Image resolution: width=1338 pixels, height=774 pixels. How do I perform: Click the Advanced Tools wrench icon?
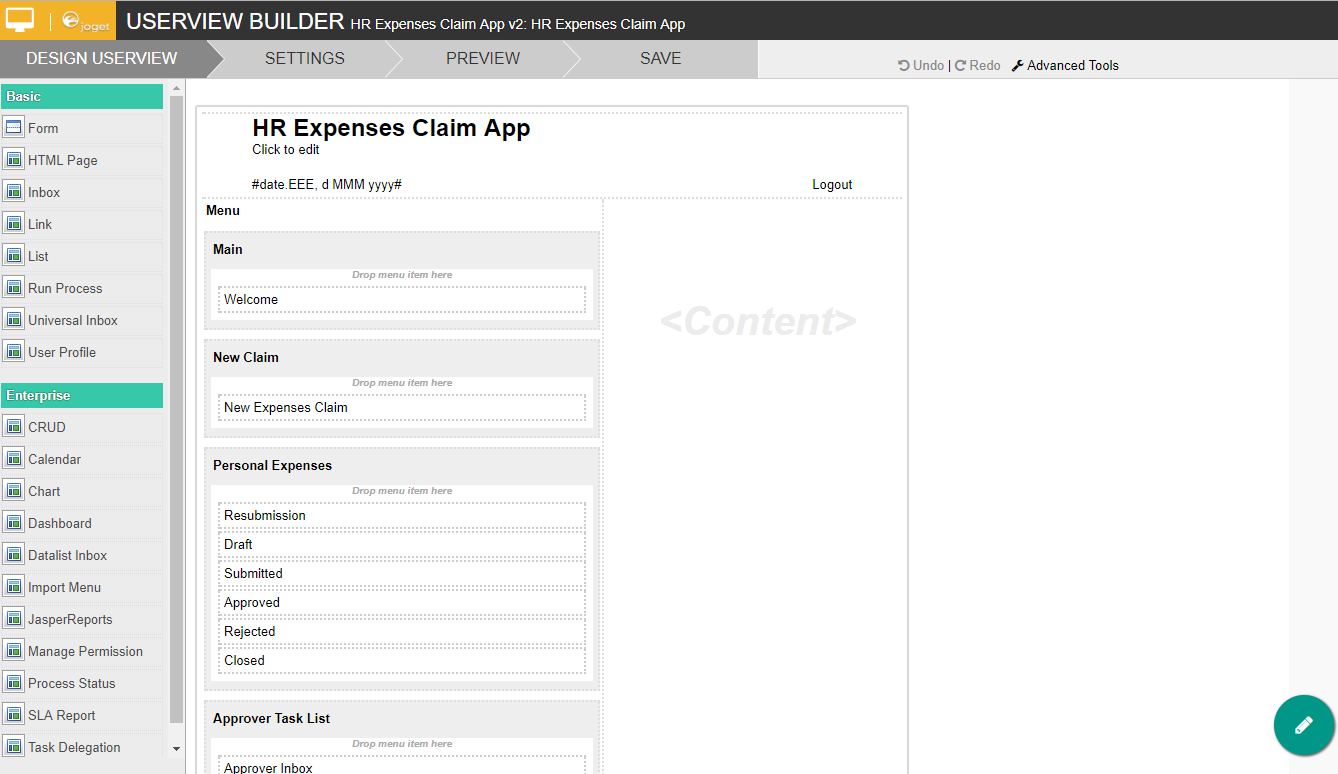1018,65
